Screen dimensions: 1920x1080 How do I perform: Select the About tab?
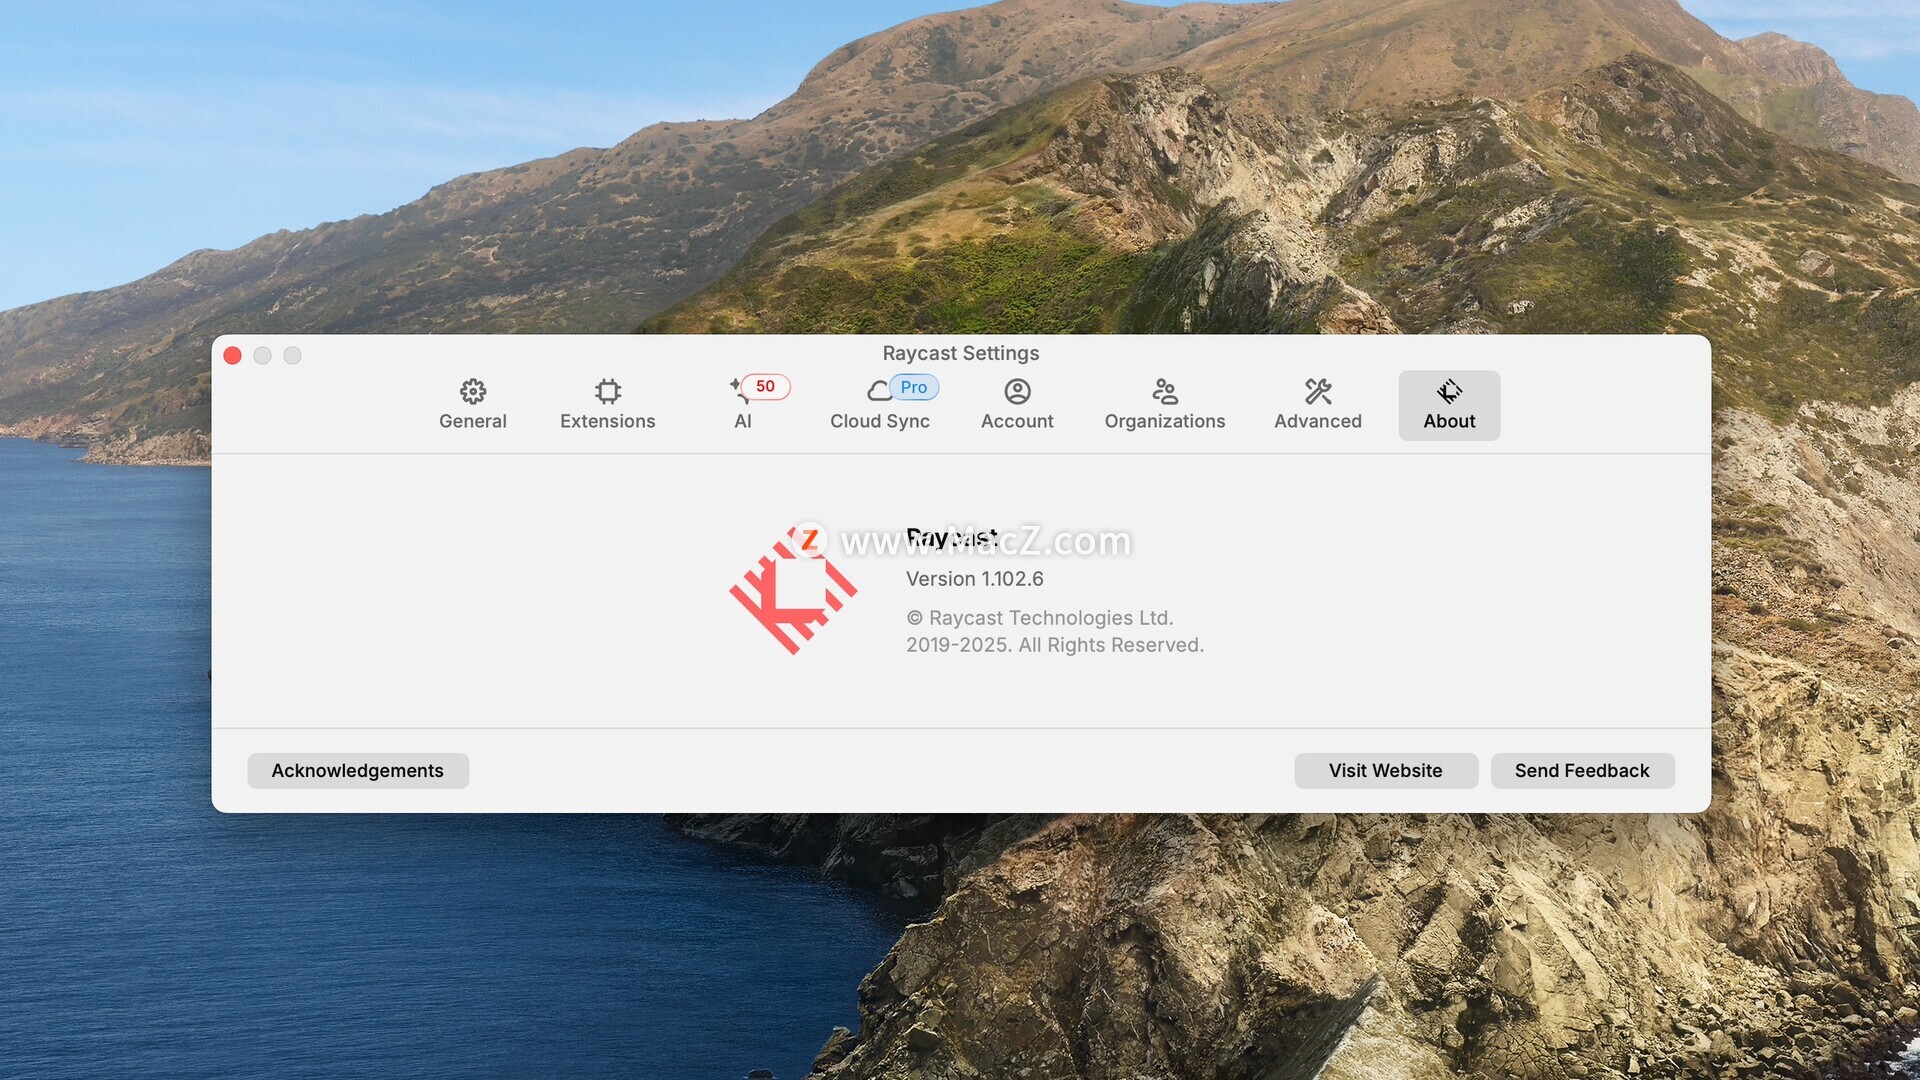pos(1449,405)
